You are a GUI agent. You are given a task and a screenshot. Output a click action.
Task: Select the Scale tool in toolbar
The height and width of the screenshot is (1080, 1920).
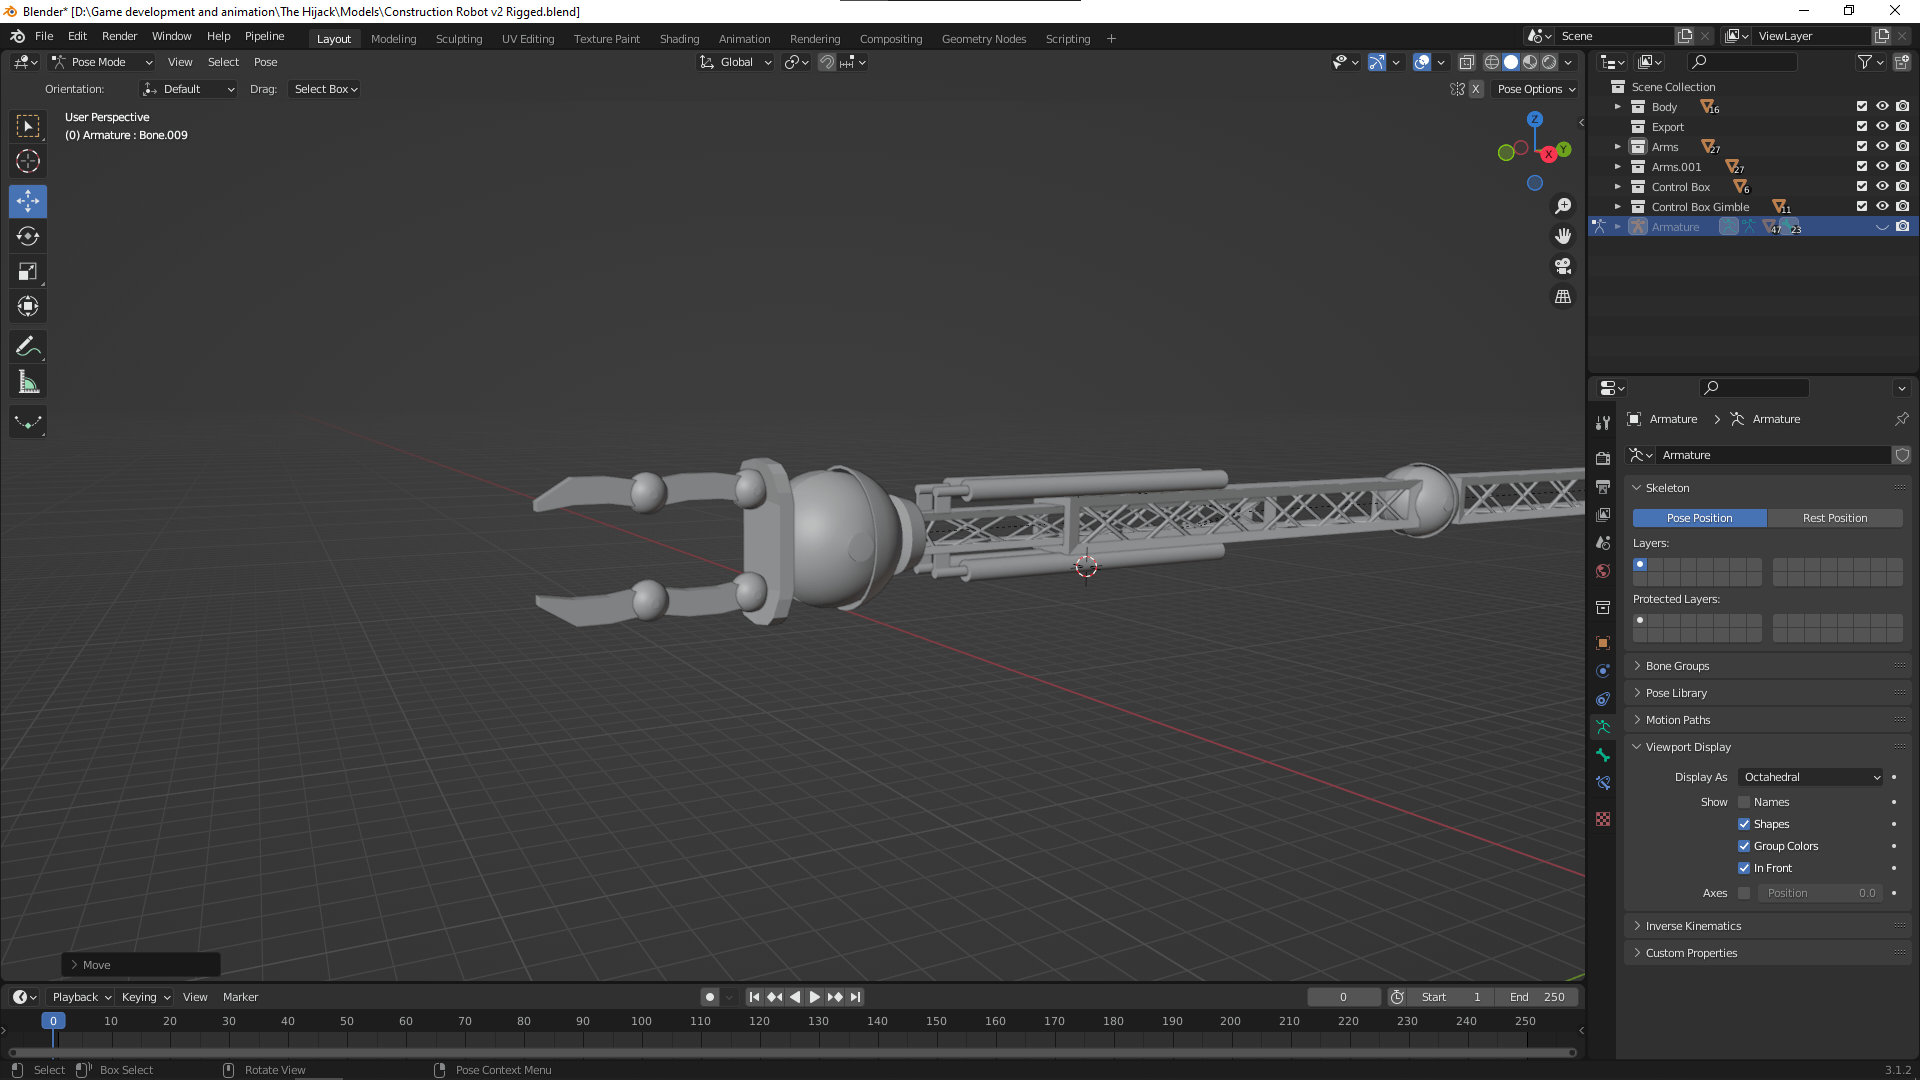pos(28,272)
